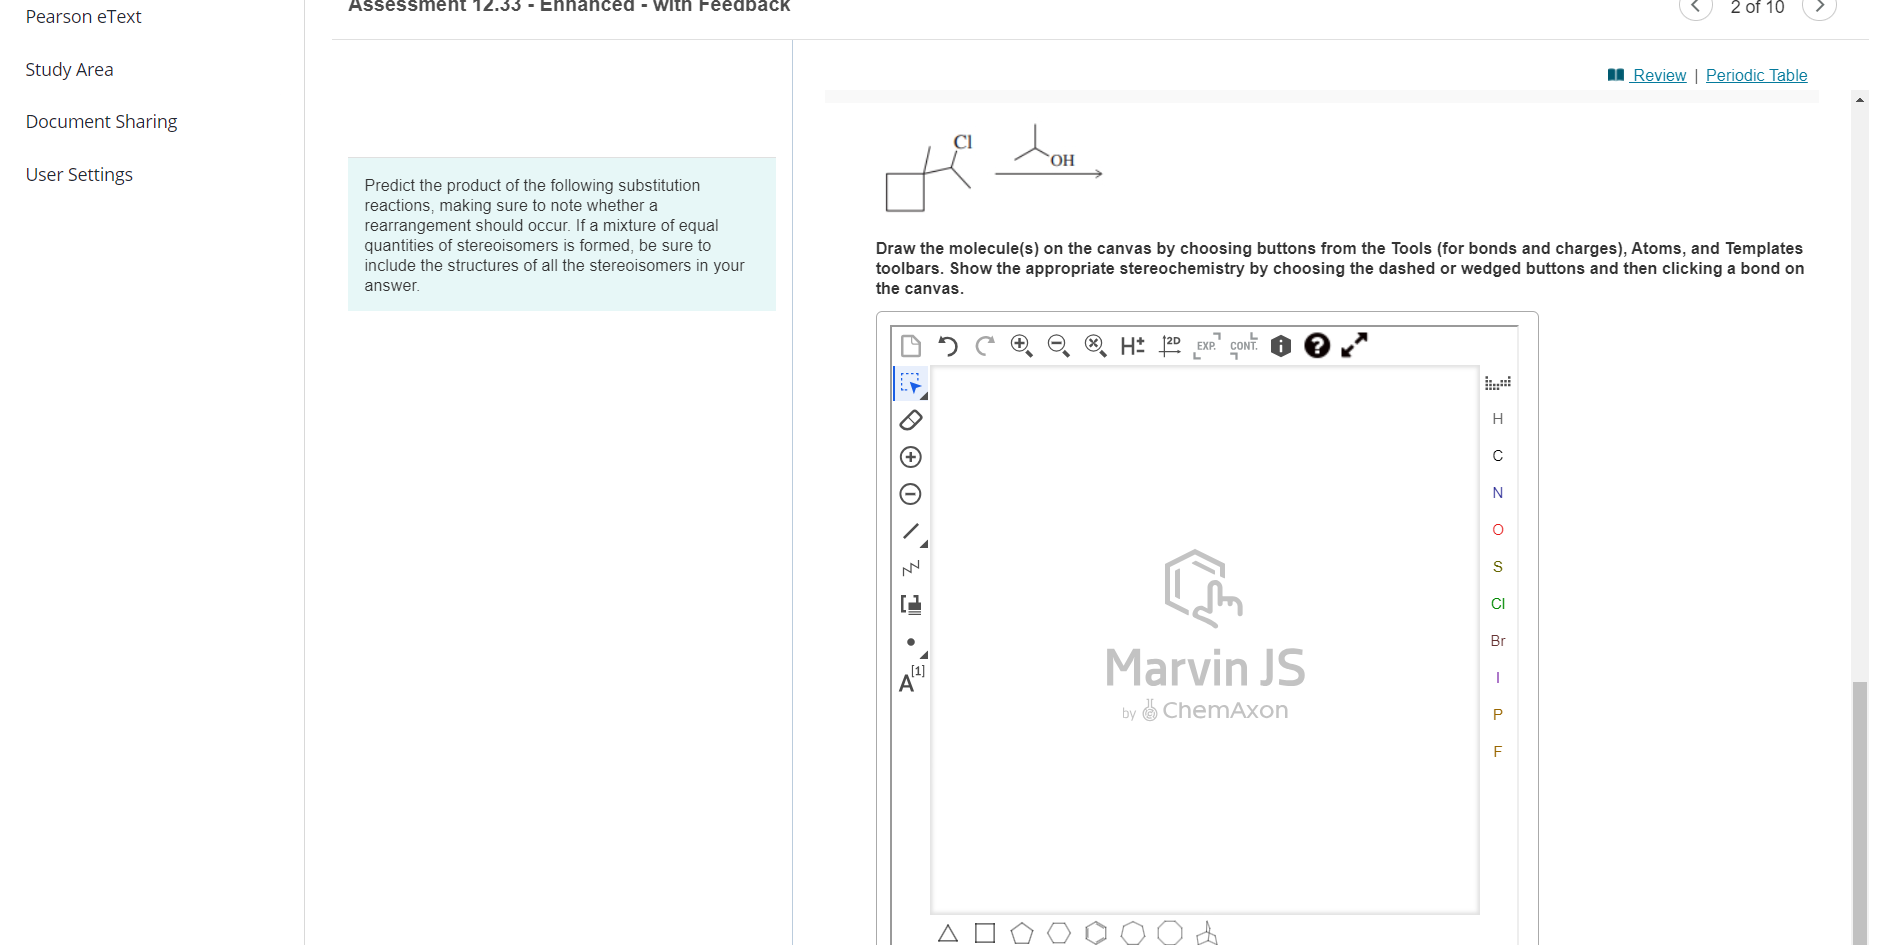This screenshot has height=945, width=1893.
Task: Expand the selection tool options triangle
Action: point(923,394)
